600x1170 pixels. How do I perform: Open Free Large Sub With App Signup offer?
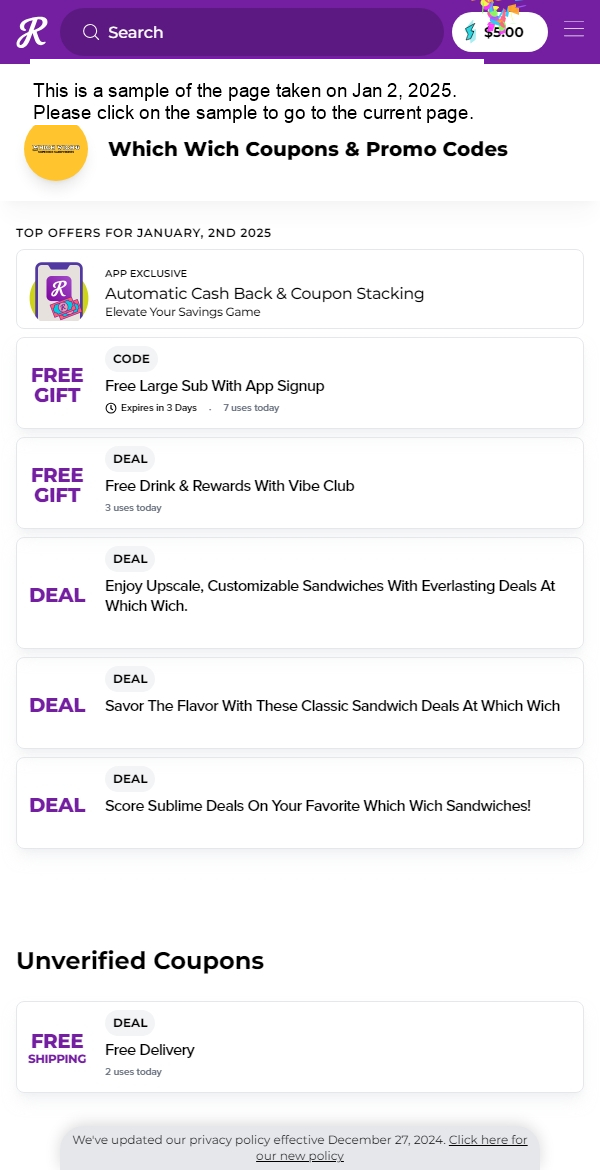[x=300, y=383]
